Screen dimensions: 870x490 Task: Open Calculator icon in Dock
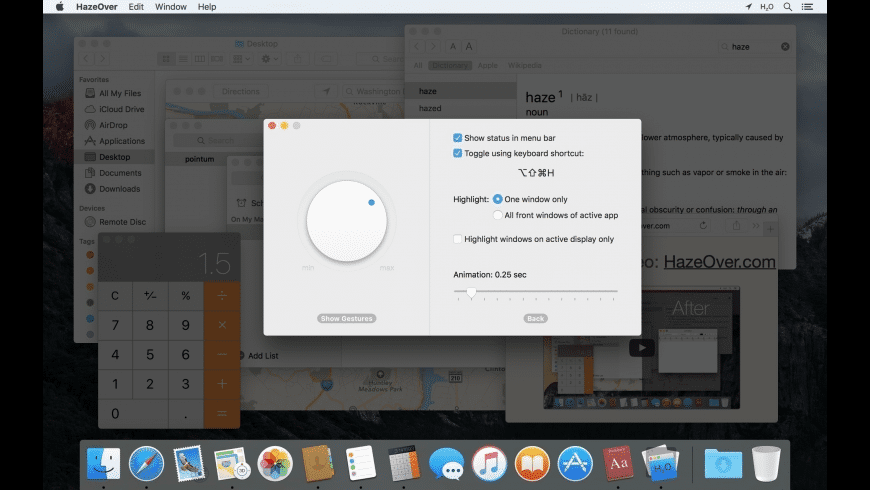pyautogui.click(x=403, y=463)
